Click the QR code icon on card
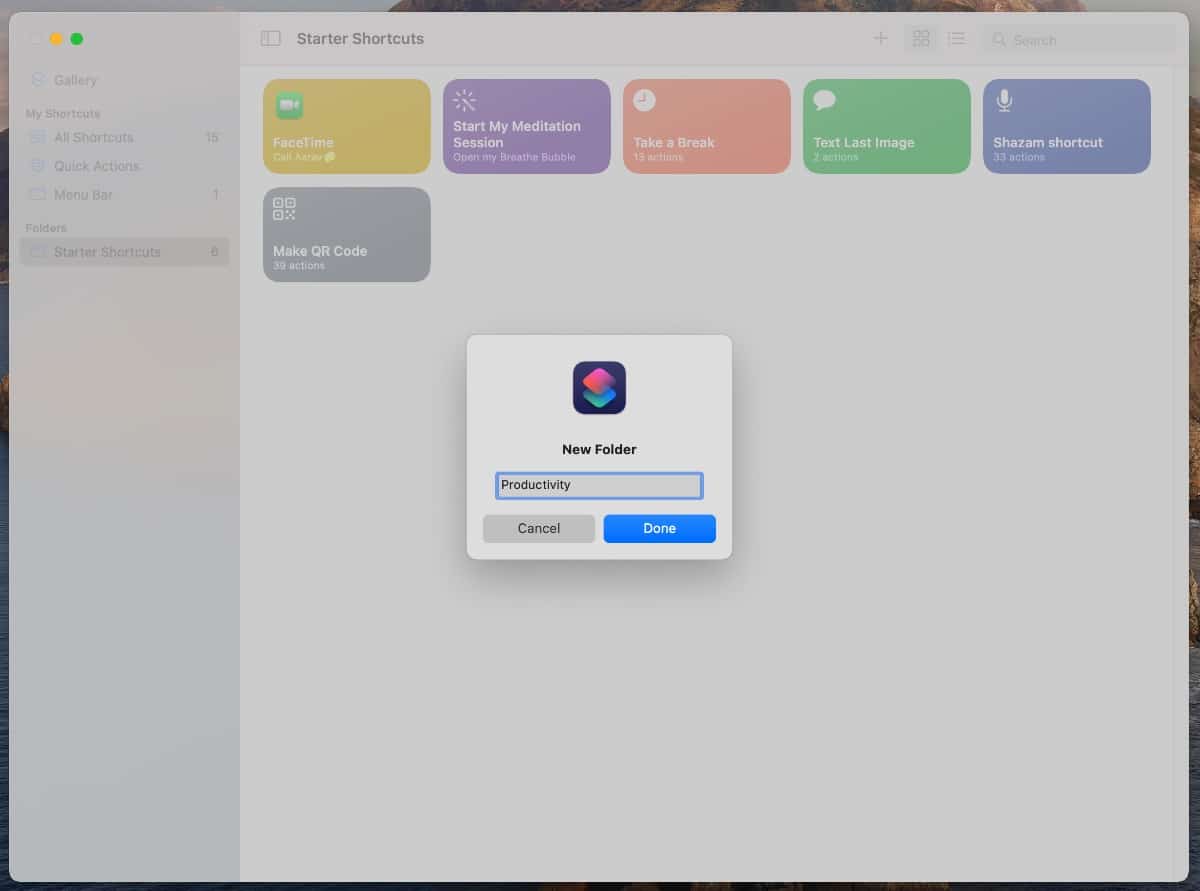The height and width of the screenshot is (891, 1200). (x=284, y=208)
